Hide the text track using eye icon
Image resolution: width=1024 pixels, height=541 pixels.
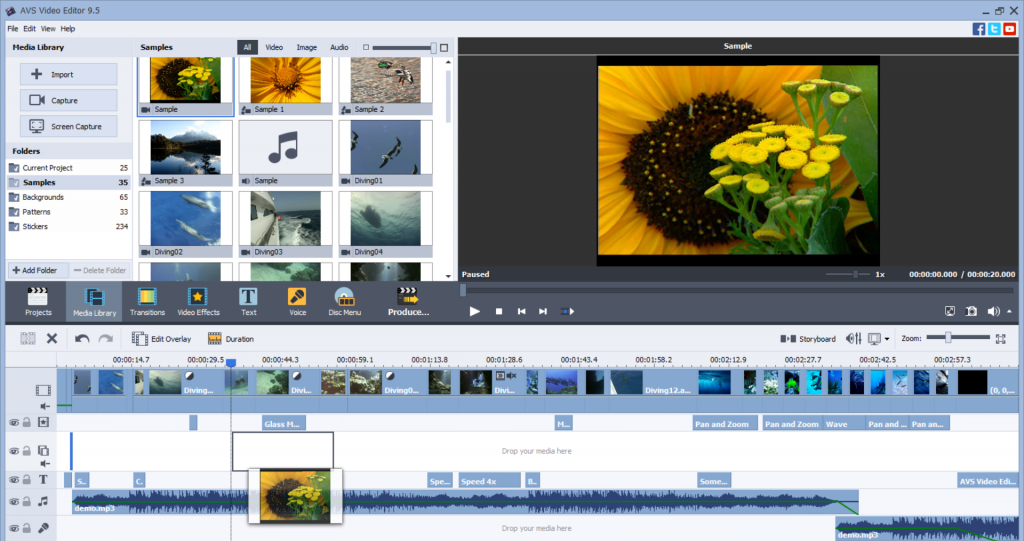(14, 480)
